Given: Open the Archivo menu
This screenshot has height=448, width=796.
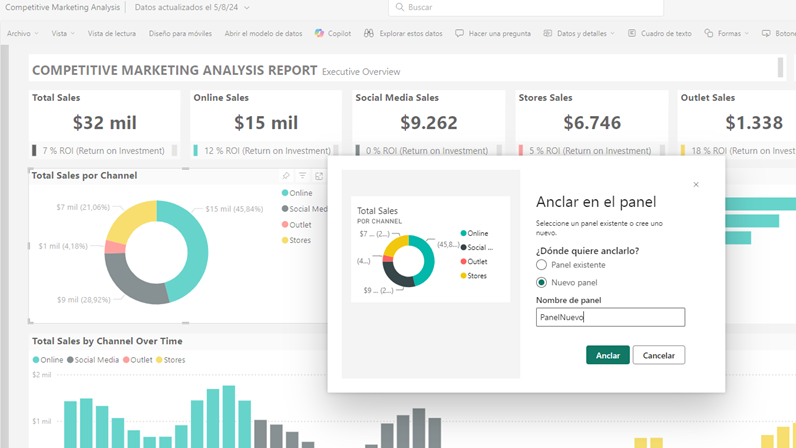Looking at the screenshot, I should 22,33.
